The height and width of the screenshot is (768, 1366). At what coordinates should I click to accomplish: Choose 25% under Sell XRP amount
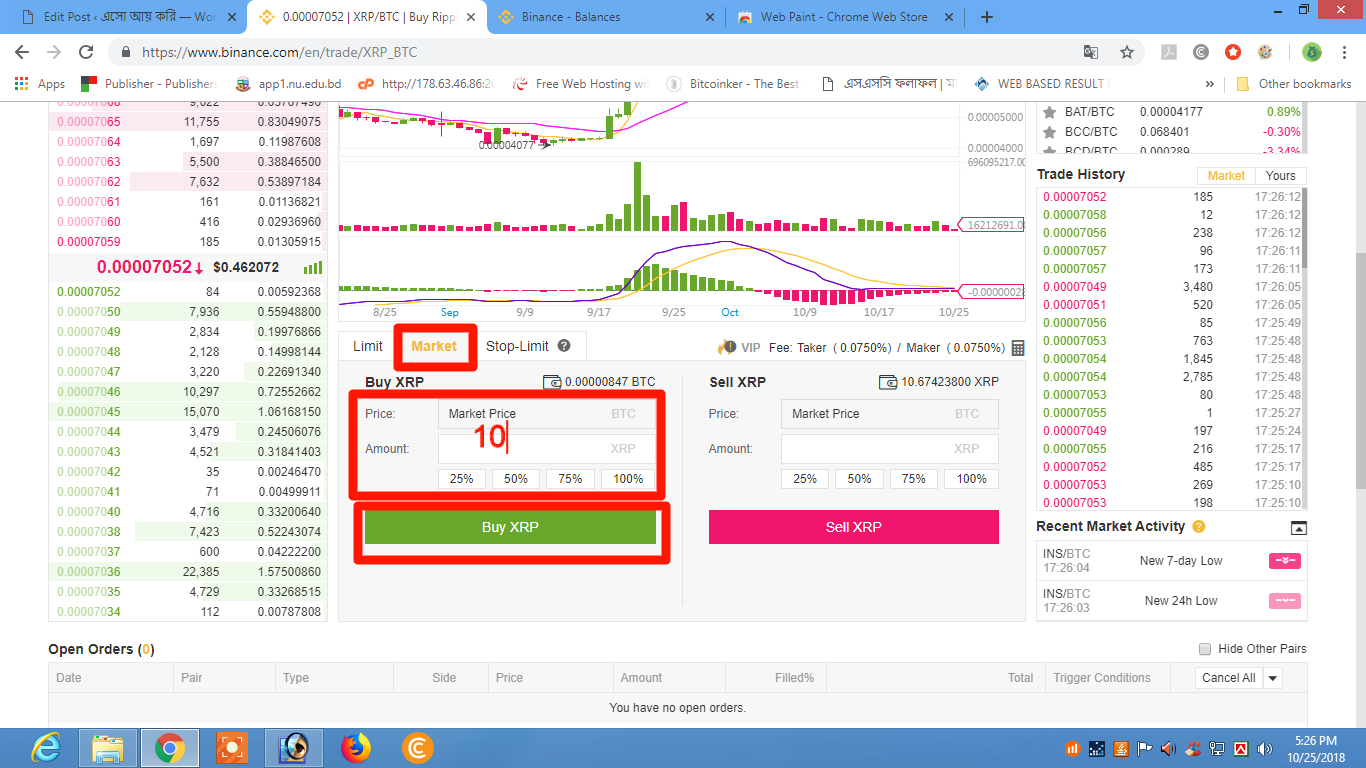tap(805, 479)
